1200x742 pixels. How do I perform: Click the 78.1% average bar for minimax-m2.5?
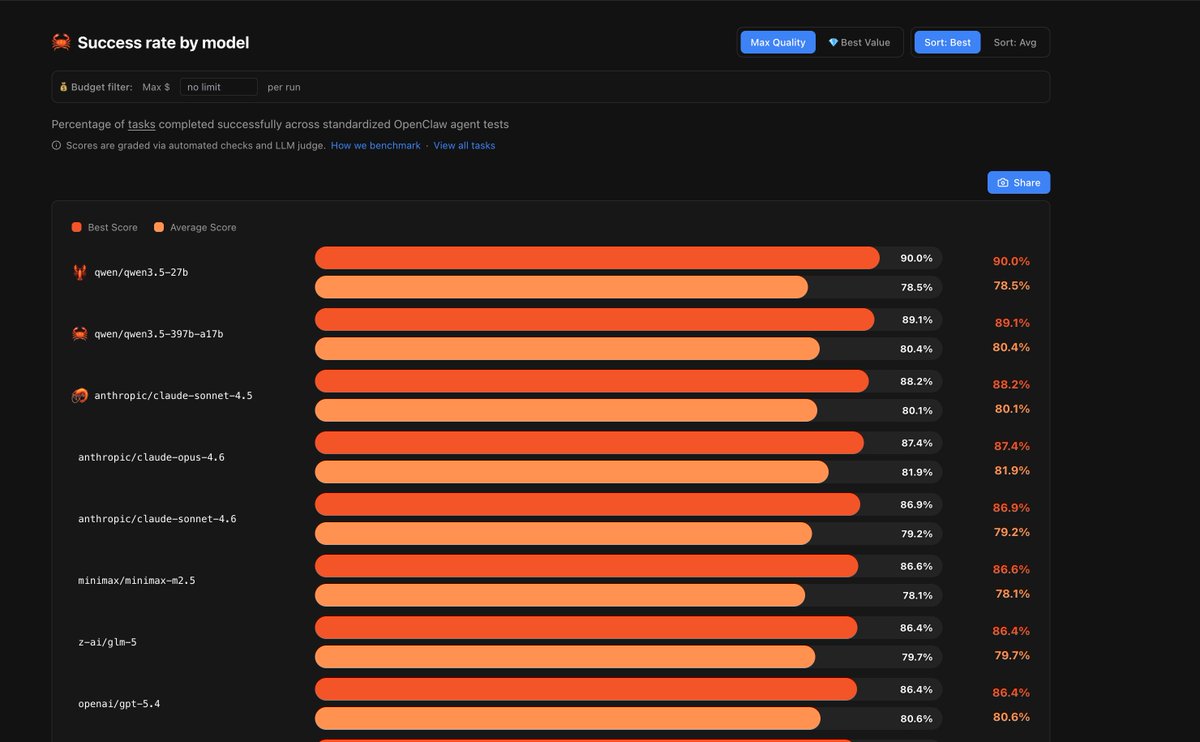[560, 595]
